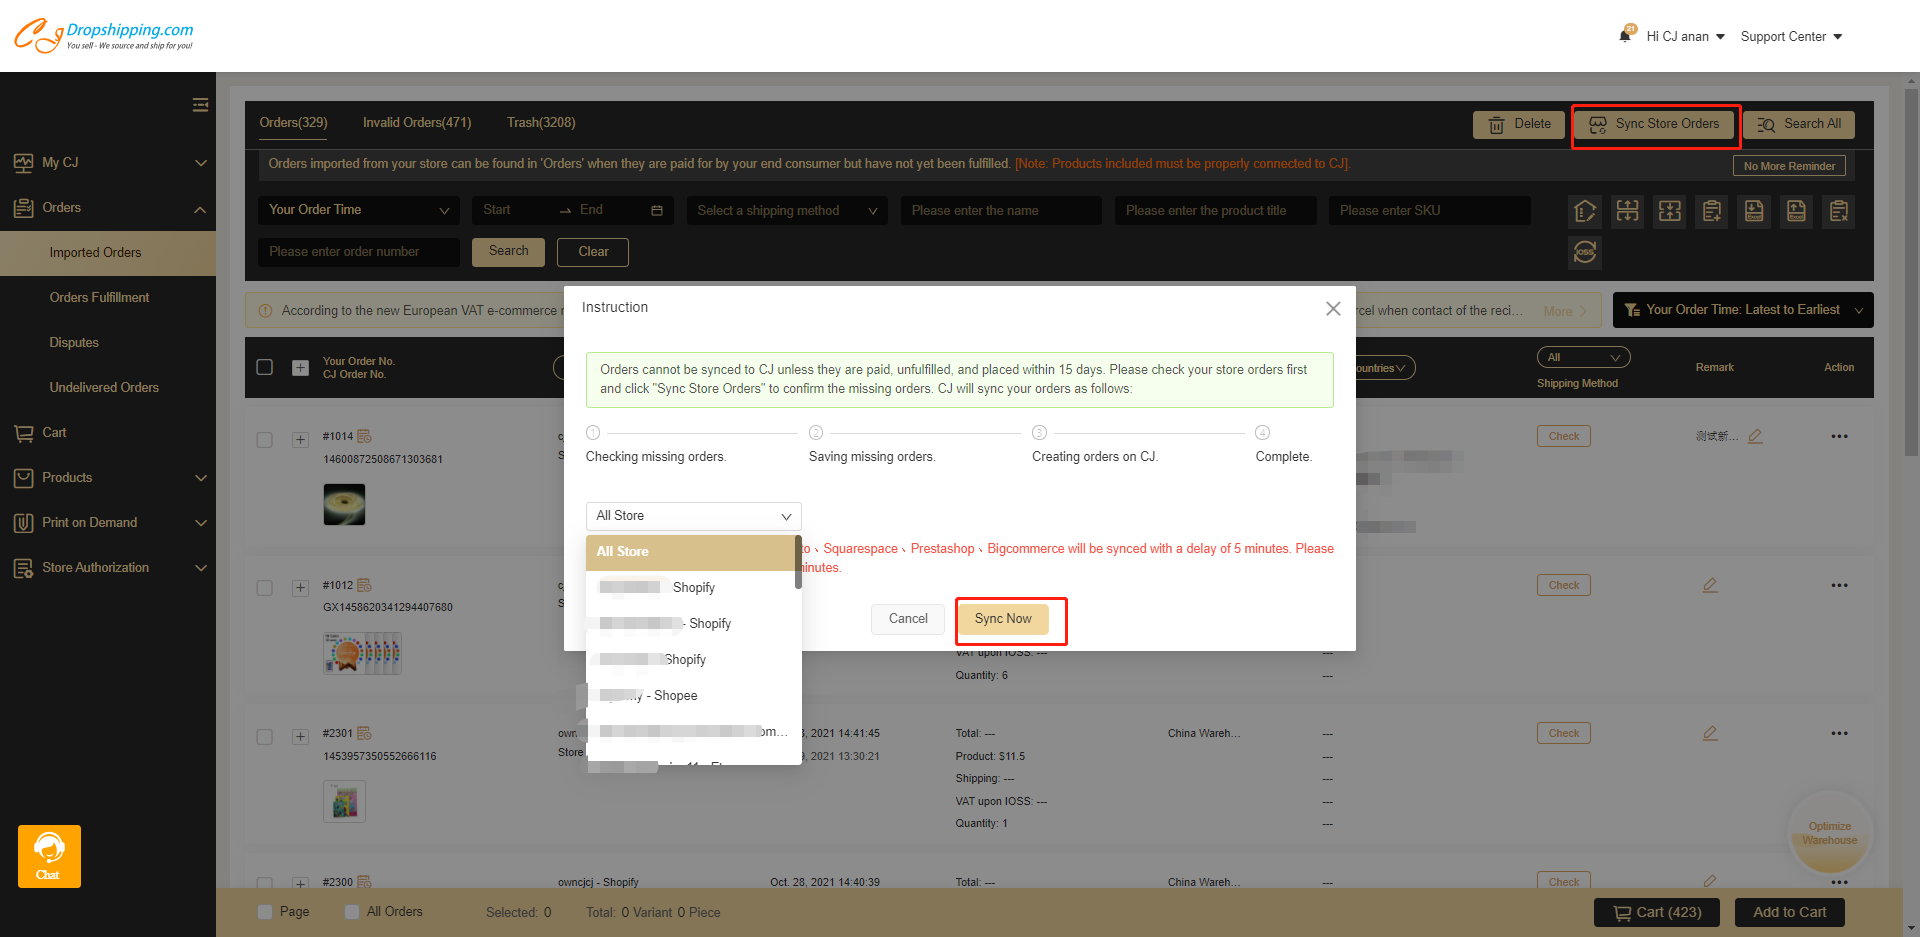The width and height of the screenshot is (1920, 937).
Task: Click the Search All button
Action: (x=1798, y=124)
